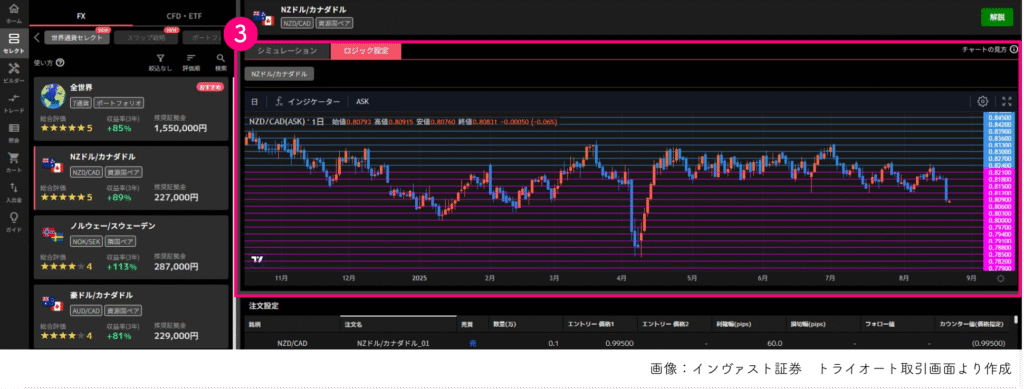Open the Guide lightbulb icon

click(14, 221)
